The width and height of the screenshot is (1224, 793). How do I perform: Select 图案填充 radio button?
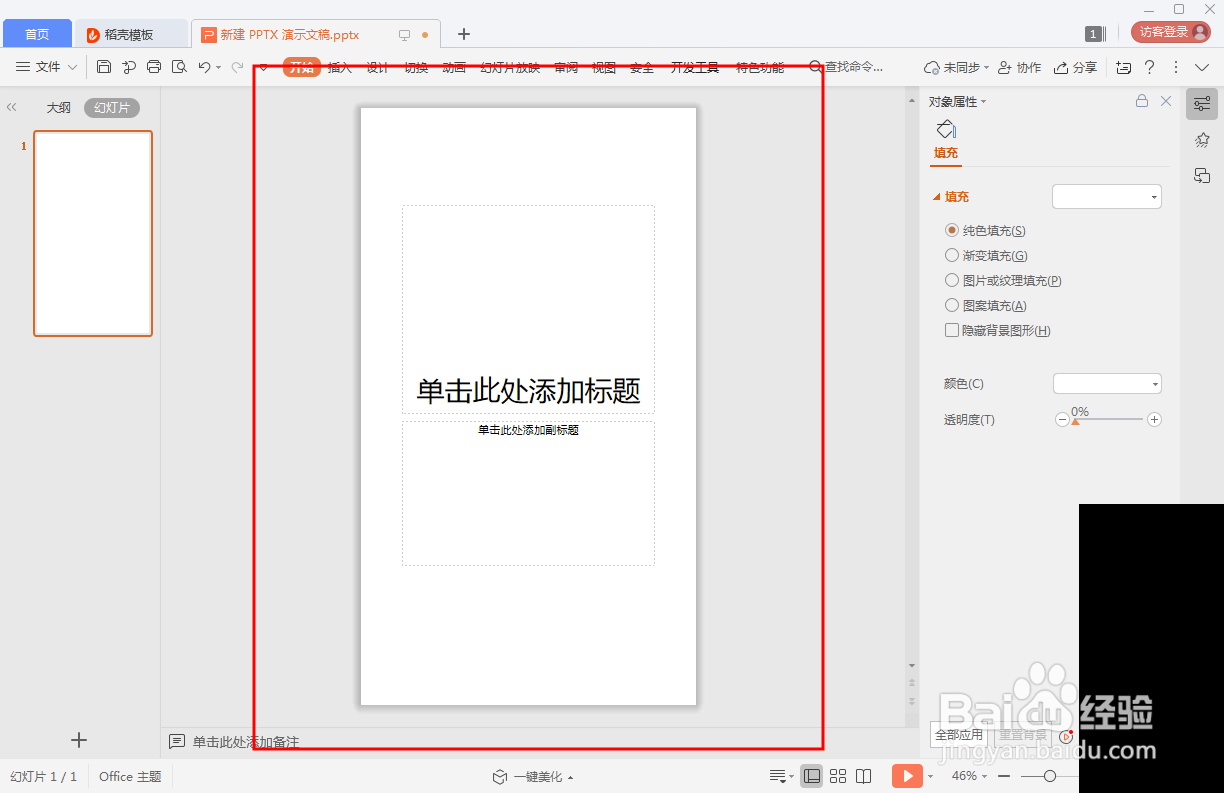(952, 305)
